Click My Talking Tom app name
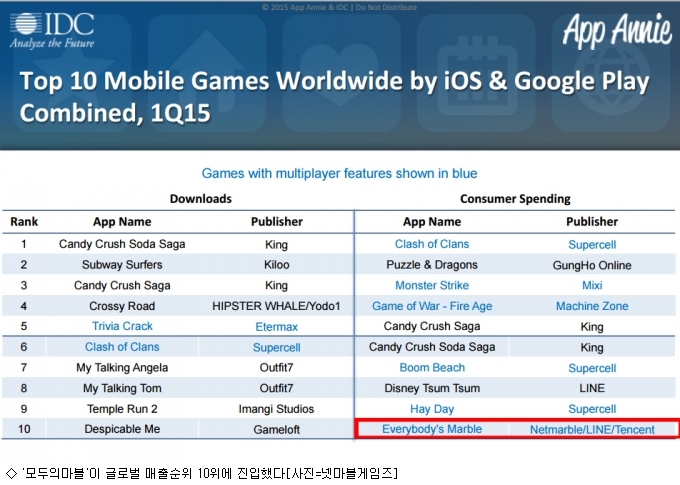Image resolution: width=680 pixels, height=485 pixels. click(122, 388)
